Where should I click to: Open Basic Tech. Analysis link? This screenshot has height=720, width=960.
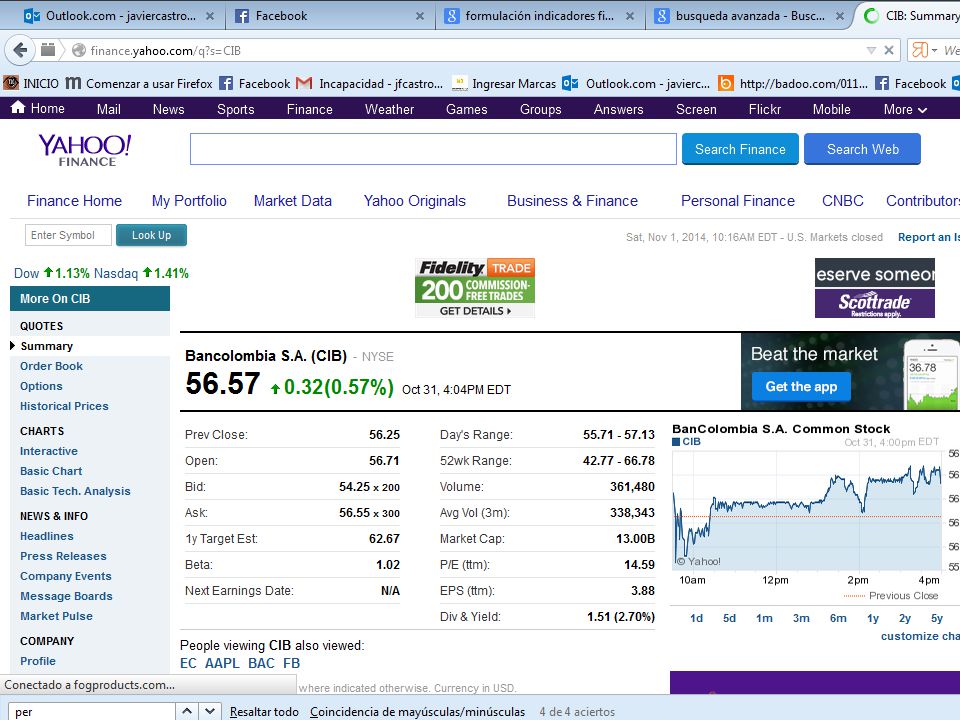coord(75,491)
